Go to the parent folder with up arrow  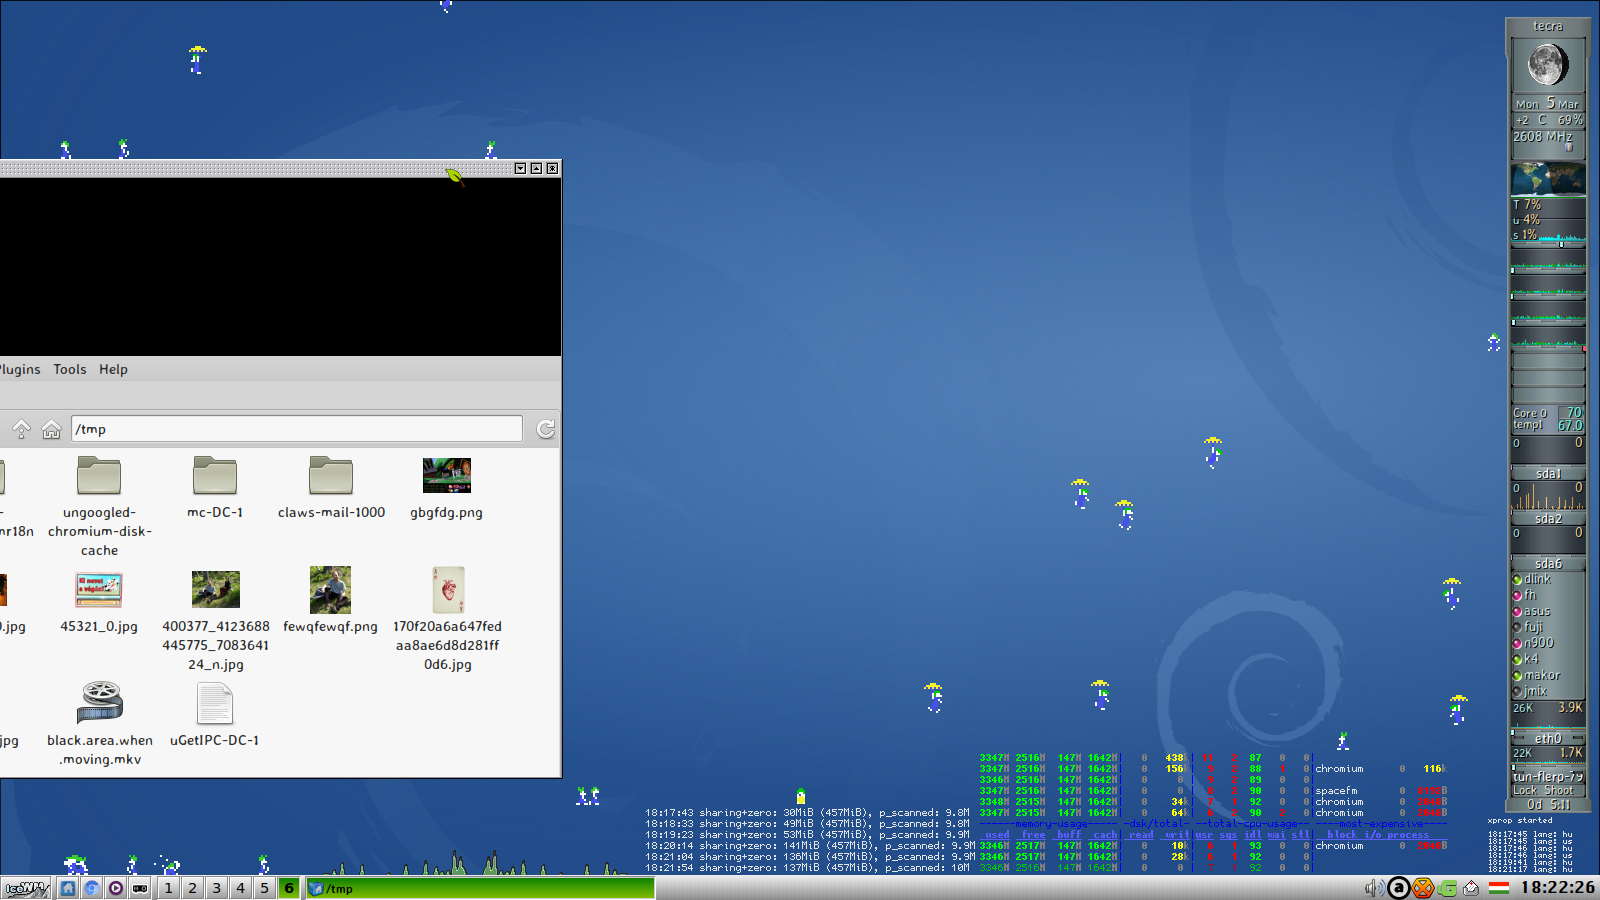(21, 429)
